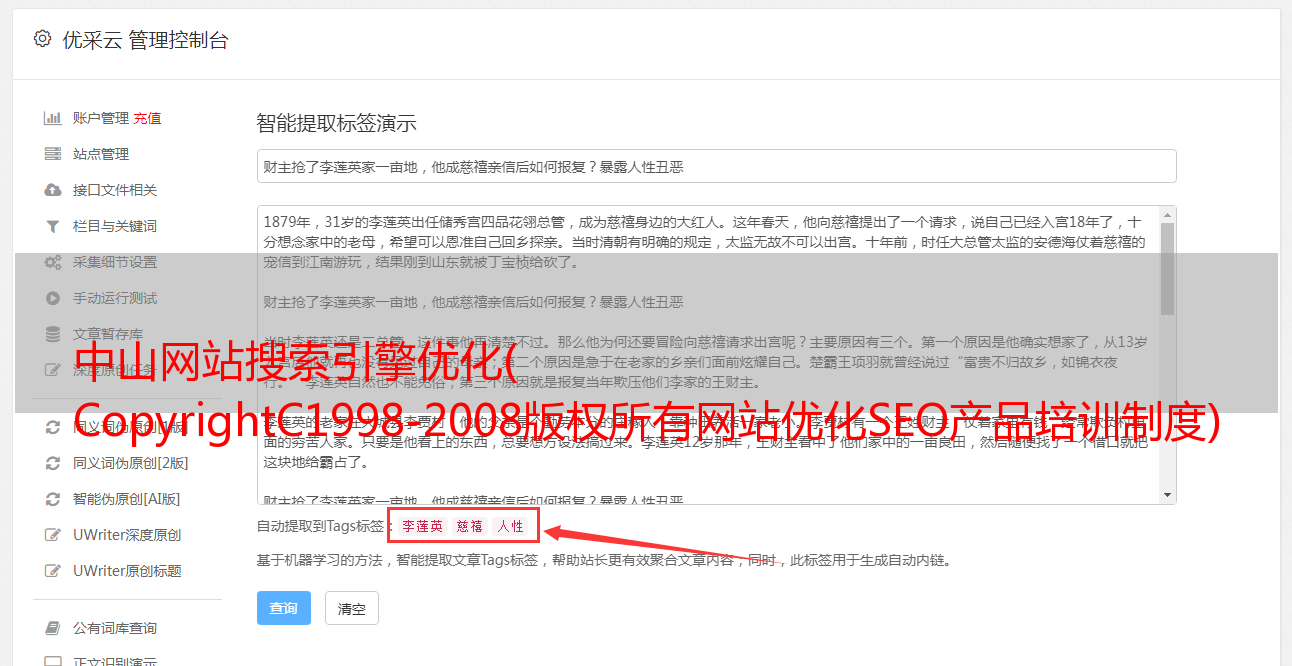Viewport: 1292px width, 666px height.
Task: Click the blue 查询 button
Action: tap(284, 608)
